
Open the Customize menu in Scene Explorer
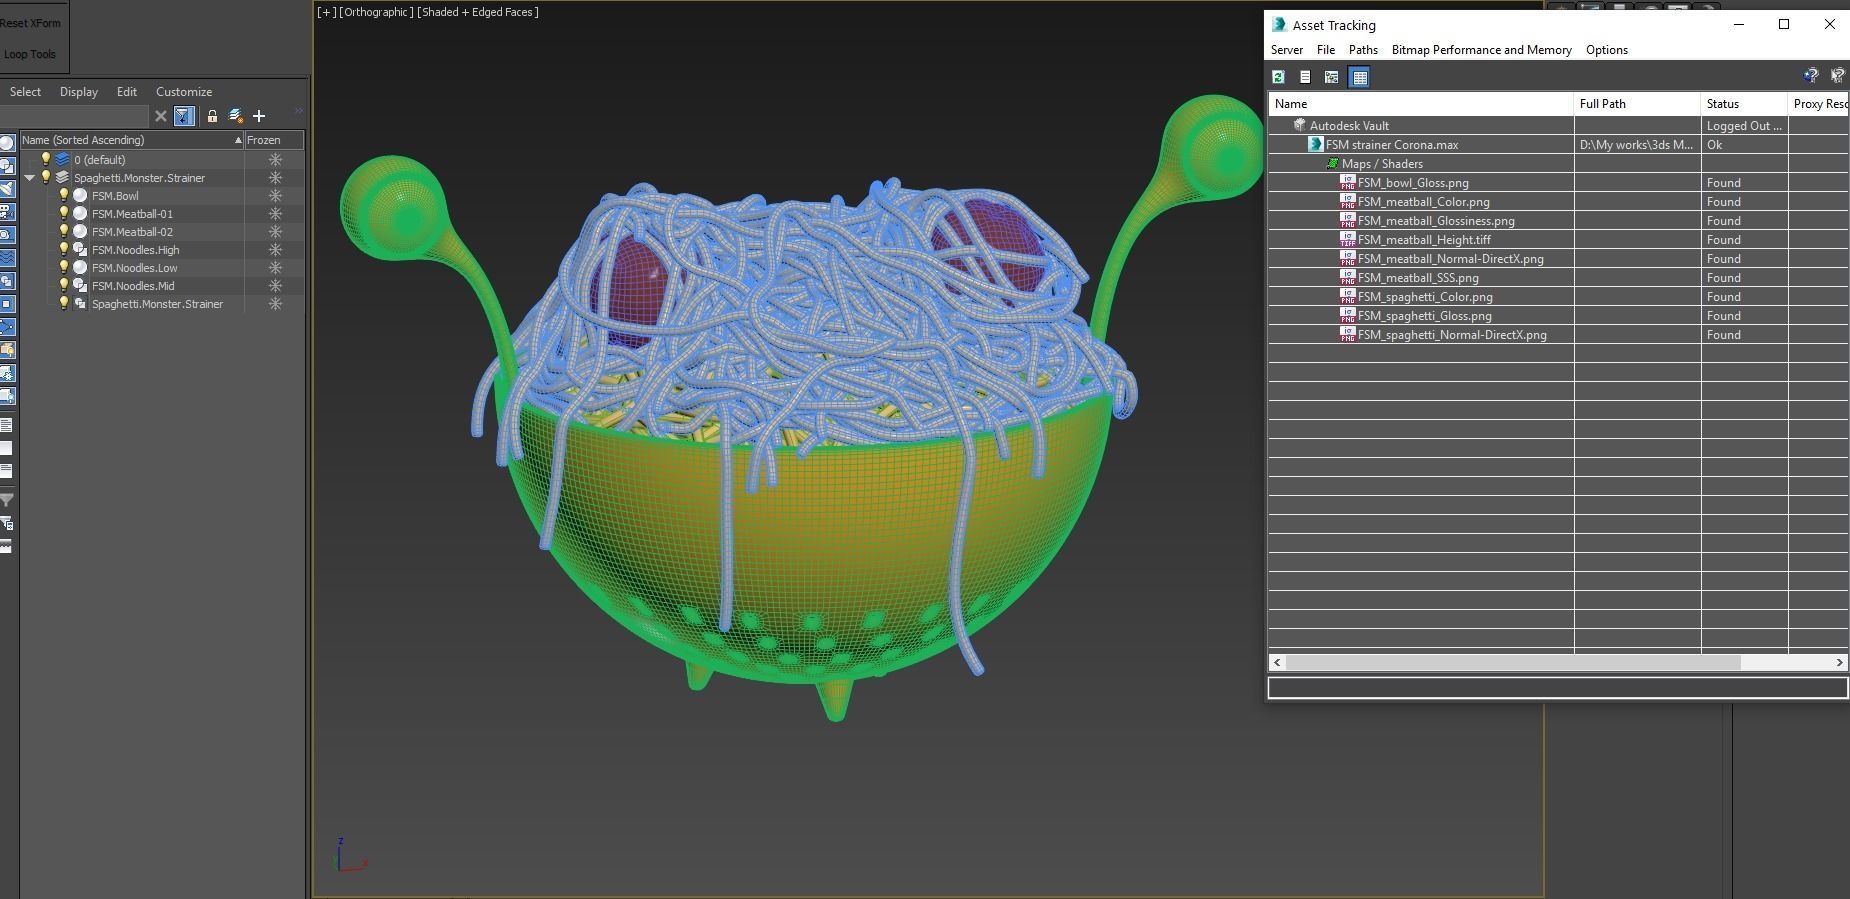[x=184, y=92]
